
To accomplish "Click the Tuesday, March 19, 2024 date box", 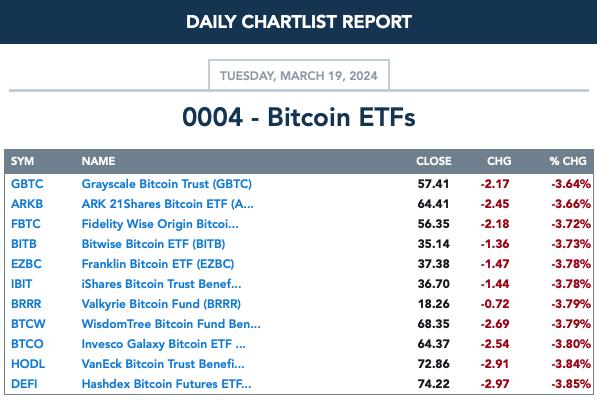I will (299, 75).
